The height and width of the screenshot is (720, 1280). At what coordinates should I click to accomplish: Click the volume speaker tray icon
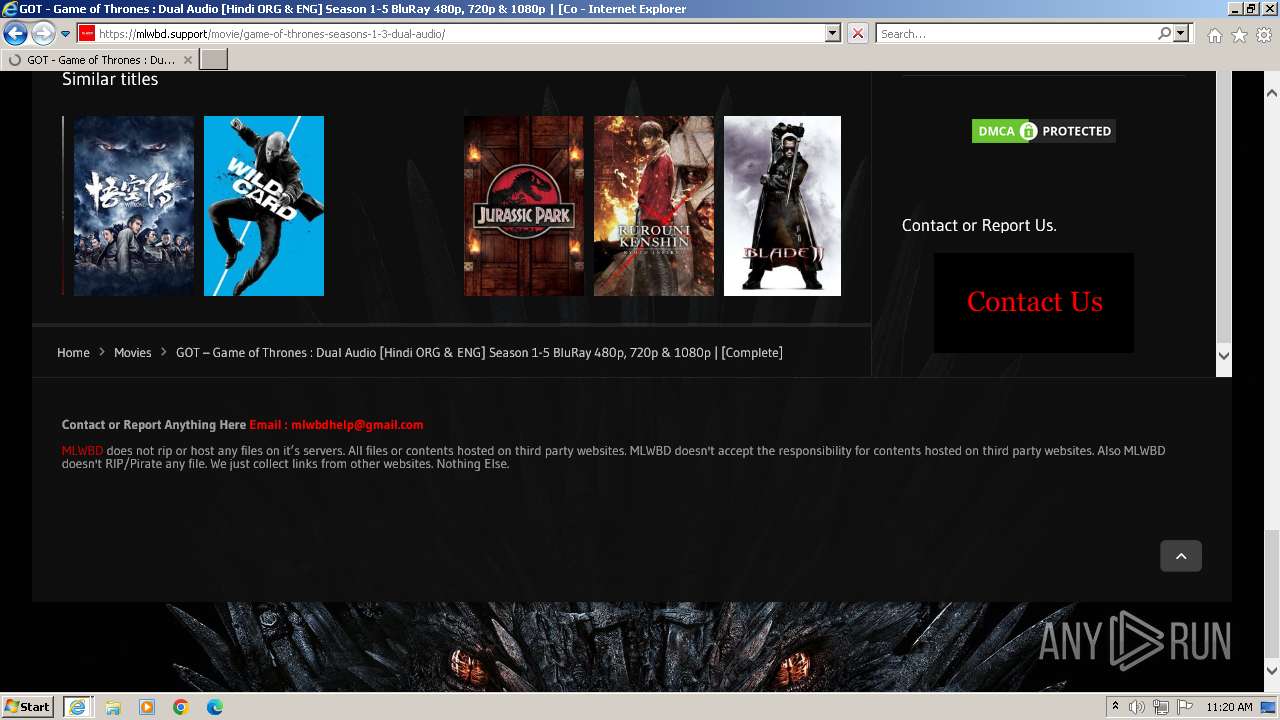pos(1137,707)
